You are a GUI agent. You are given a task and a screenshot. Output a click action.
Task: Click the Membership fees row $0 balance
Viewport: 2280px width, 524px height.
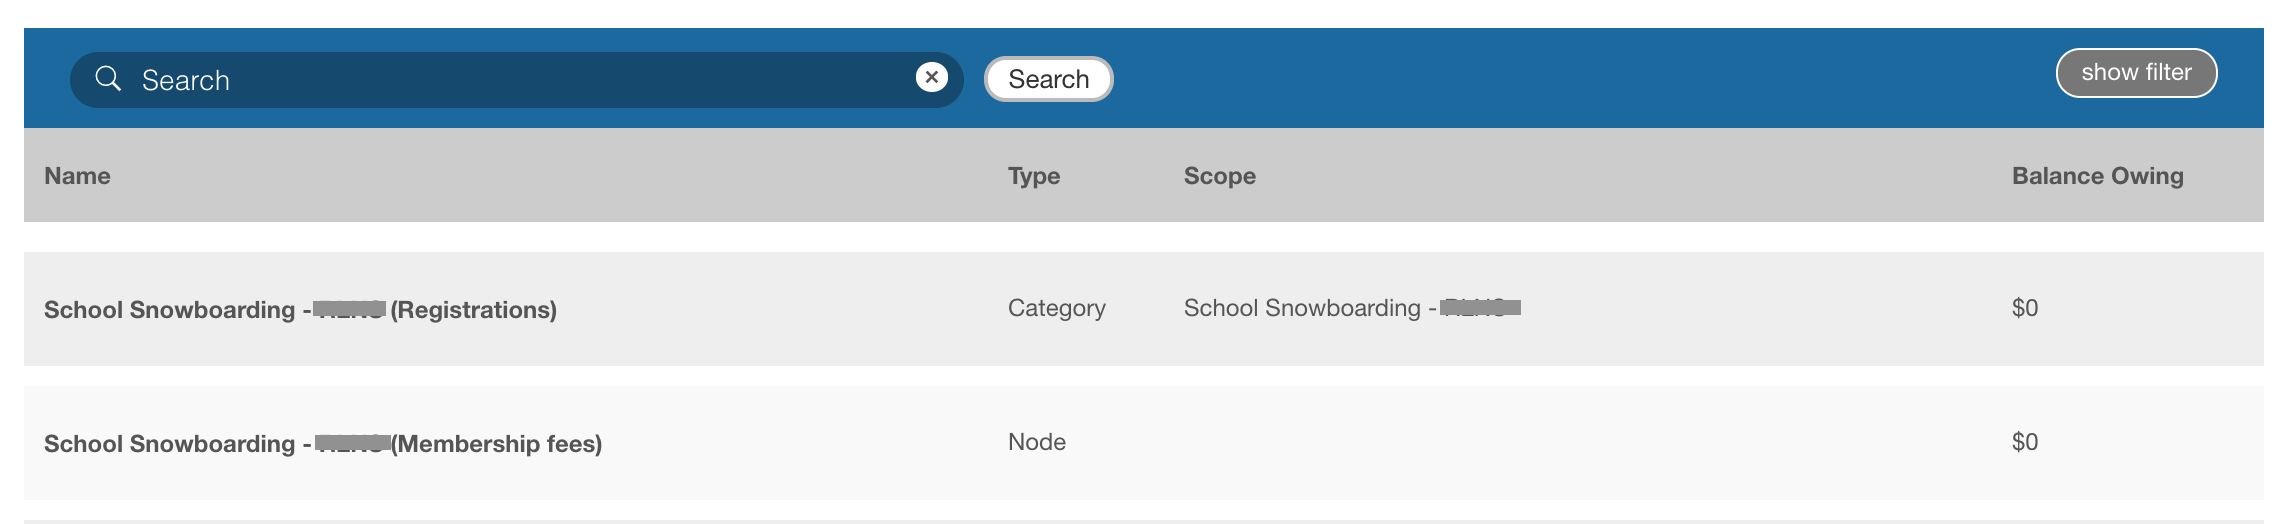click(x=2024, y=442)
